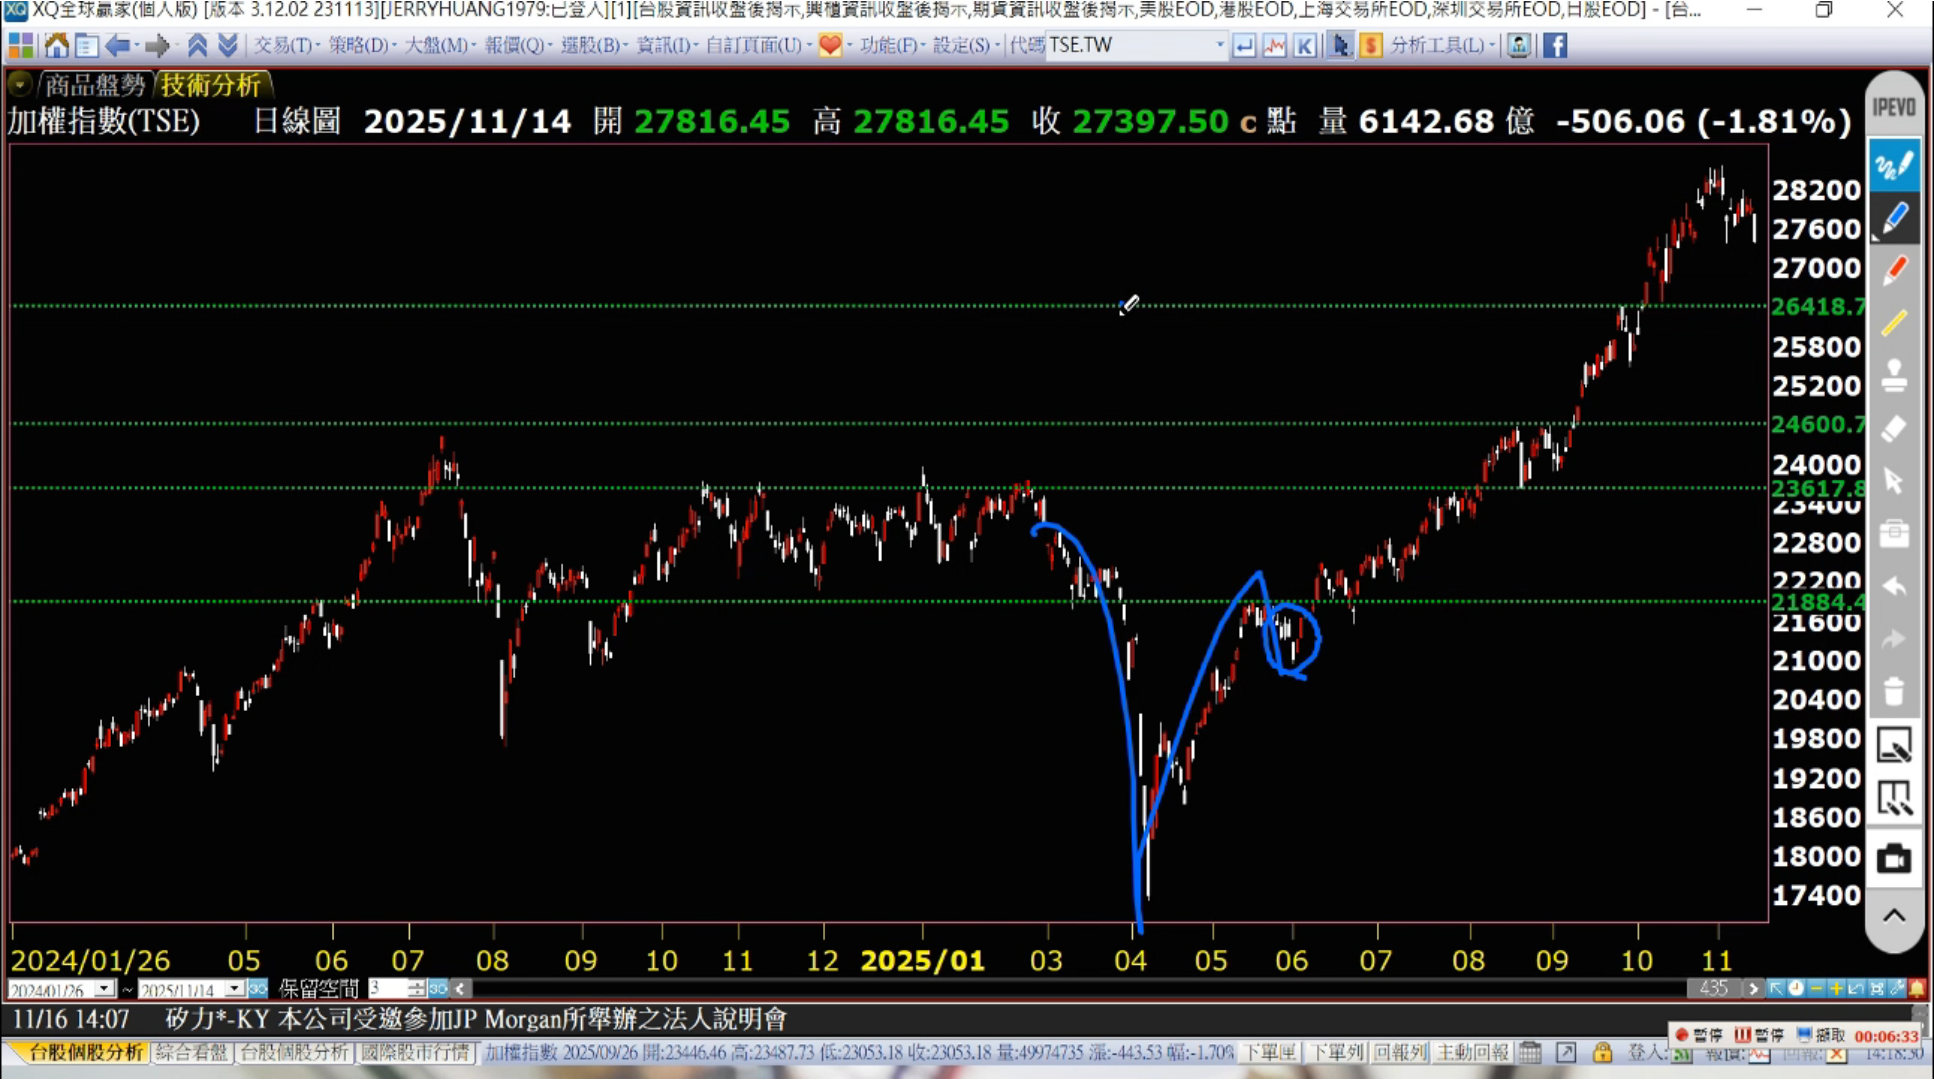Choose the eraser tool in annotation bar
Image resolution: width=1934 pixels, height=1080 pixels.
pos(1894,428)
